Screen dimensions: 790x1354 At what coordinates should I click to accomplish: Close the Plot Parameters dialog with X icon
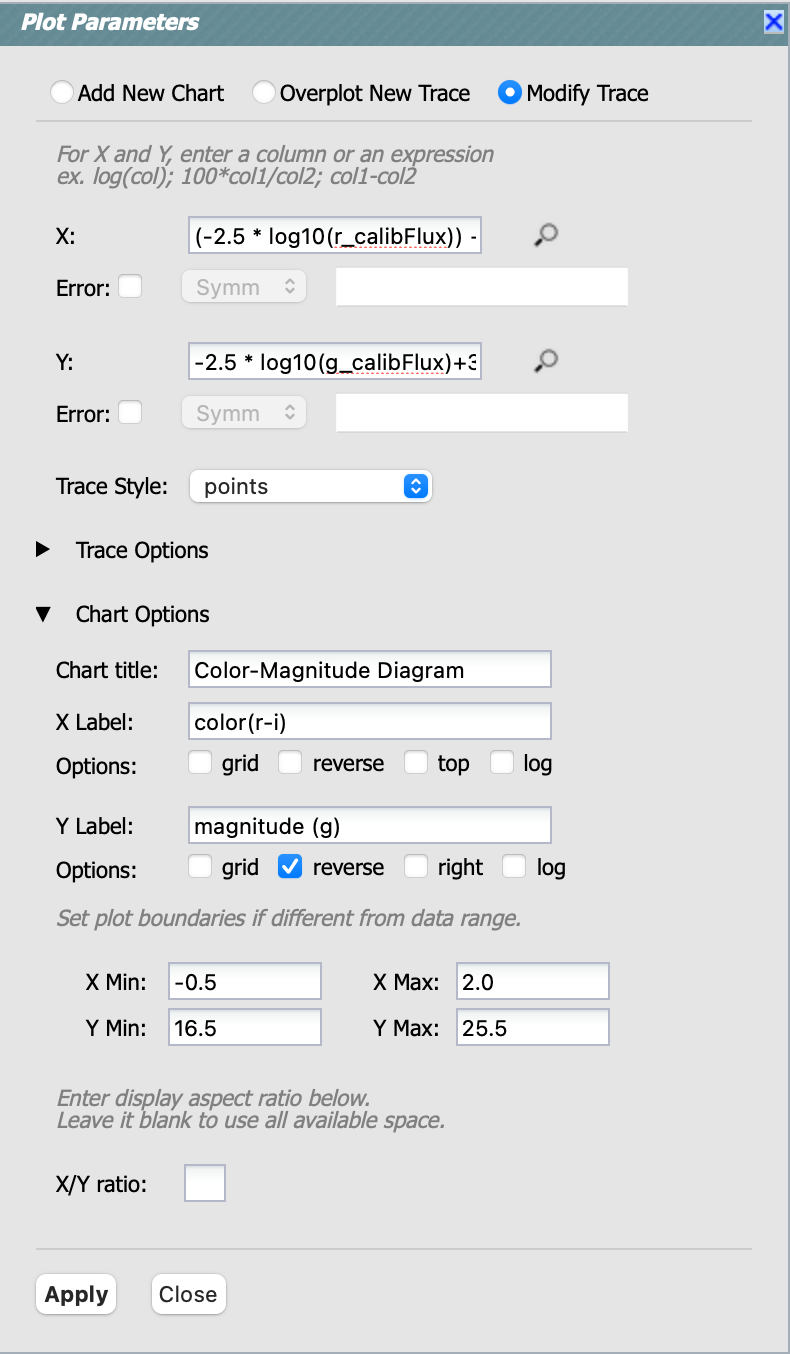pyautogui.click(x=773, y=22)
